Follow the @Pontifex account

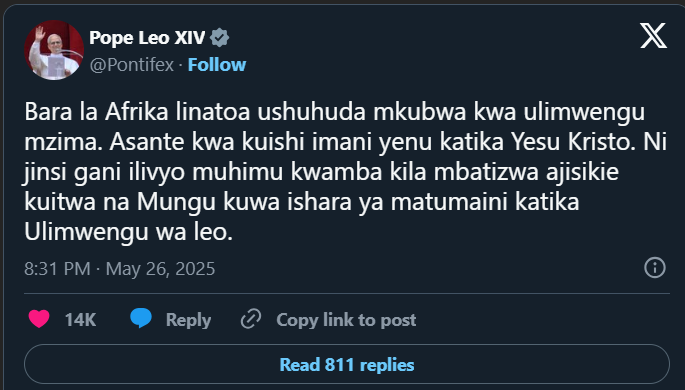[x=217, y=65]
